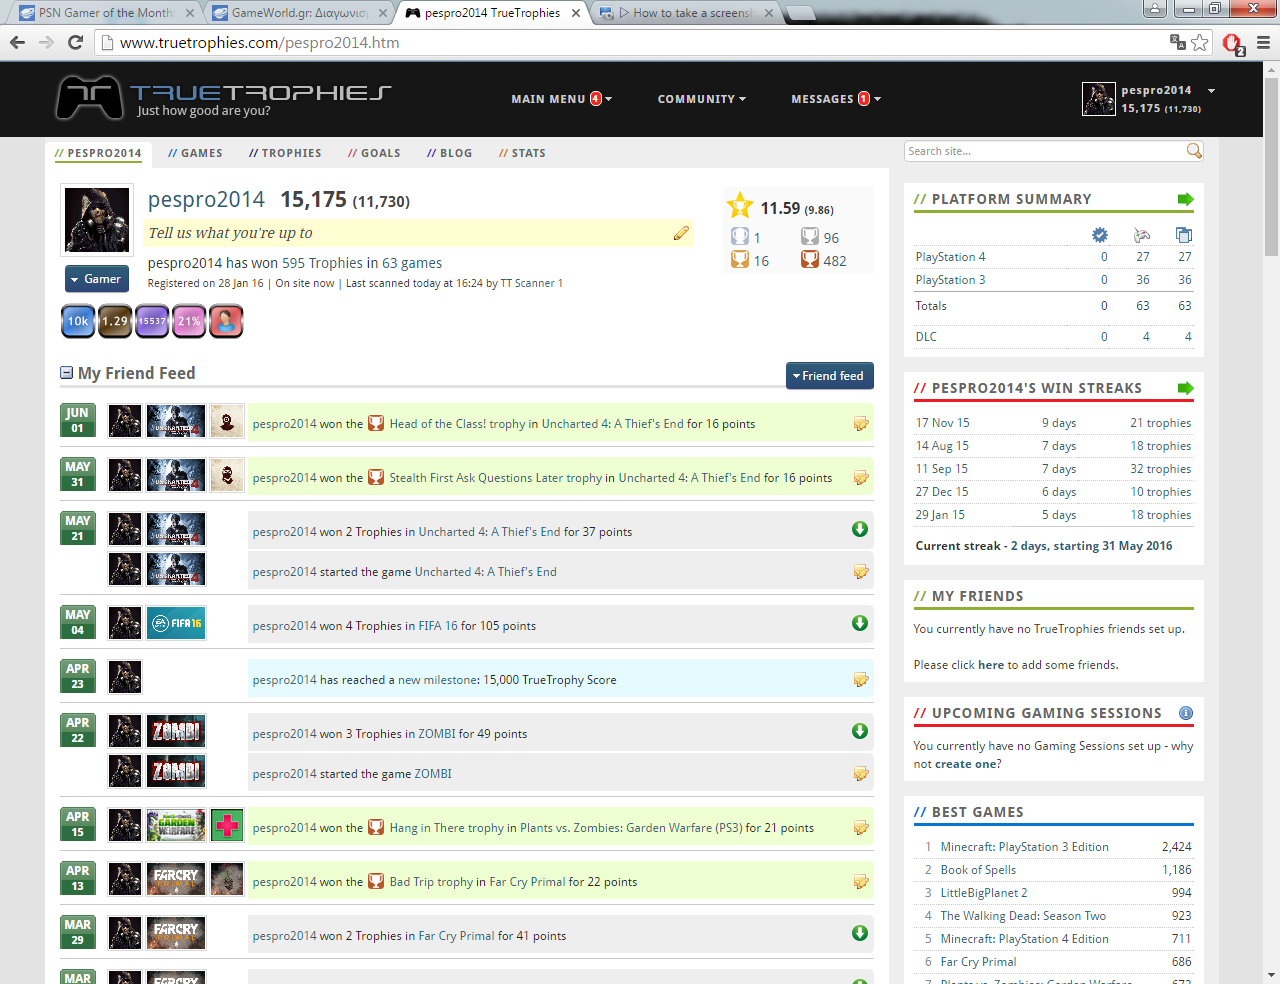Click the search magnifier icon
Screen dimensions: 1280x984
[x=1193, y=151]
